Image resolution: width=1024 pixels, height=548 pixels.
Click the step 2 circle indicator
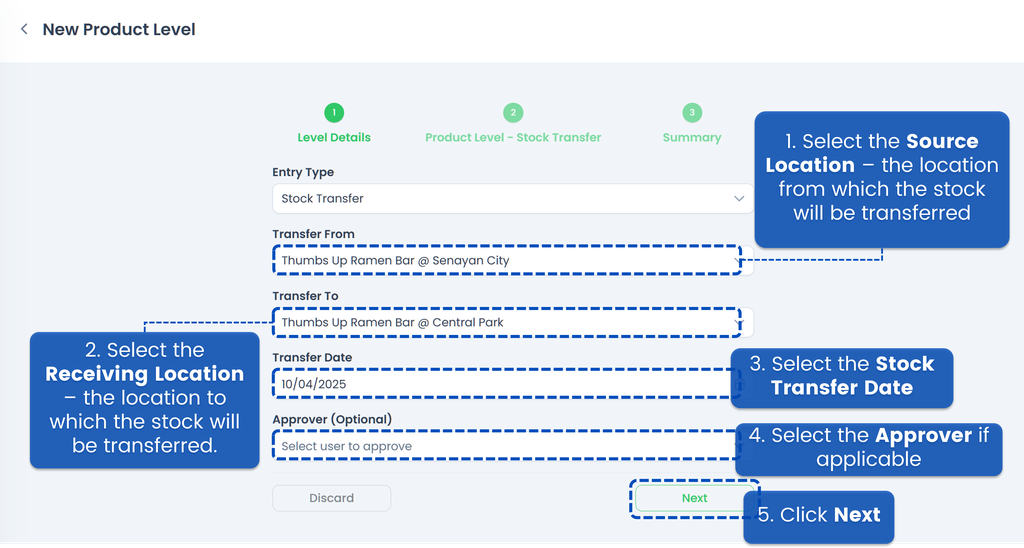[512, 113]
